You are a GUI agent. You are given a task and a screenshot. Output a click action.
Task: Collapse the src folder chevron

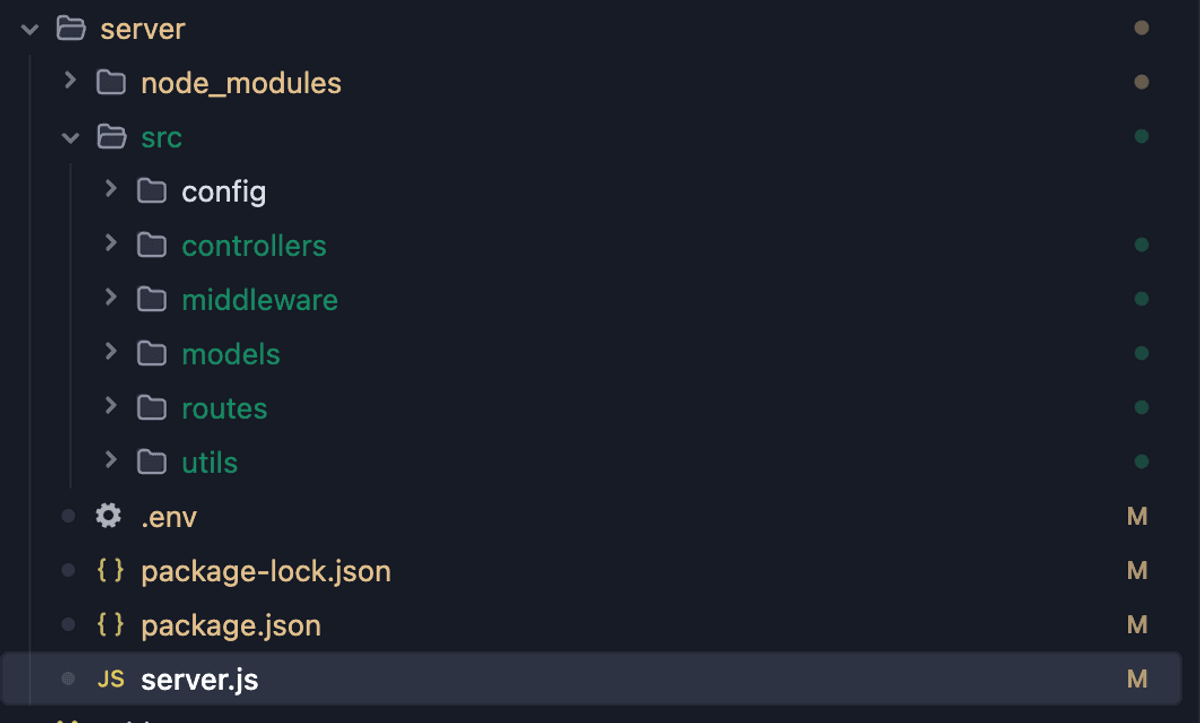[70, 138]
